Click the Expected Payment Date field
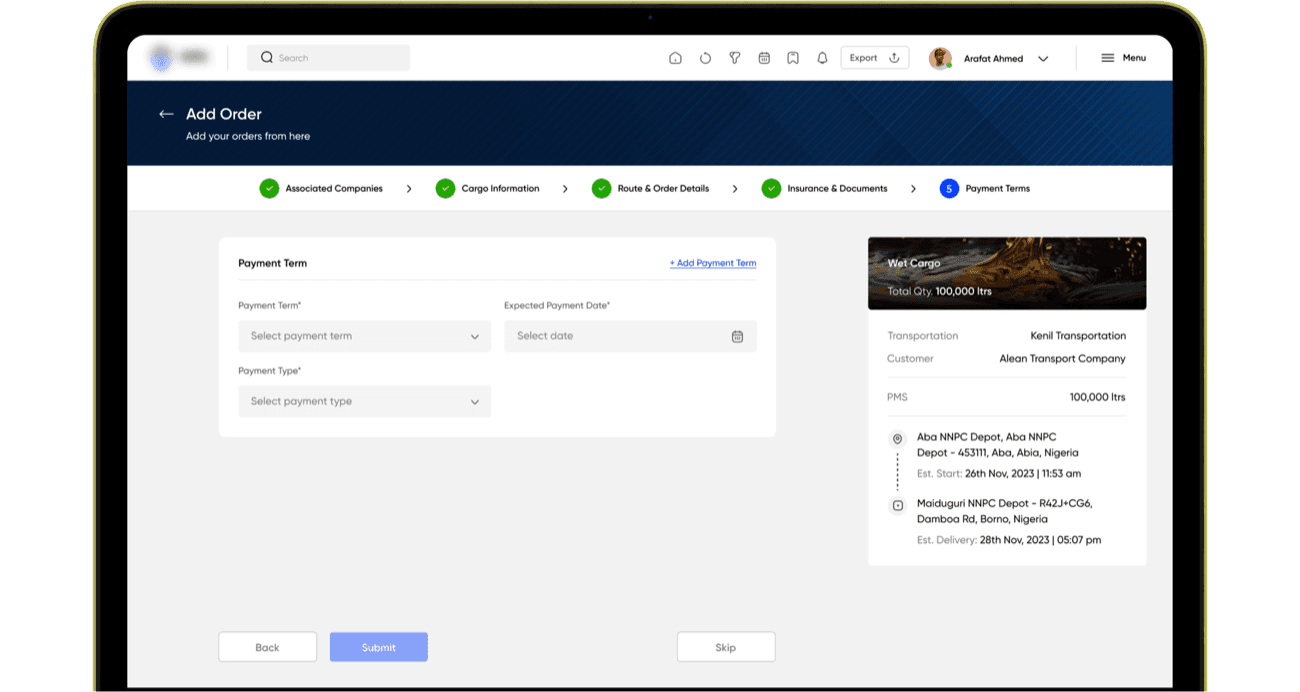The image size is (1300, 692). tap(630, 336)
